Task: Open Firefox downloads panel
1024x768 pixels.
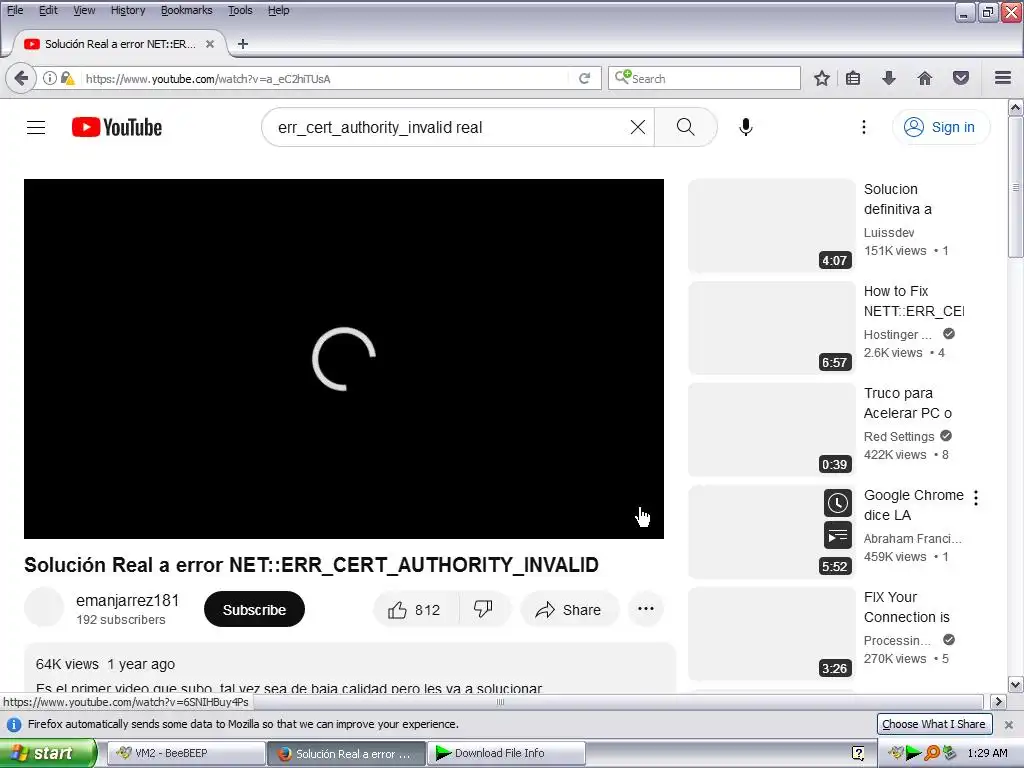Action: pos(889,78)
